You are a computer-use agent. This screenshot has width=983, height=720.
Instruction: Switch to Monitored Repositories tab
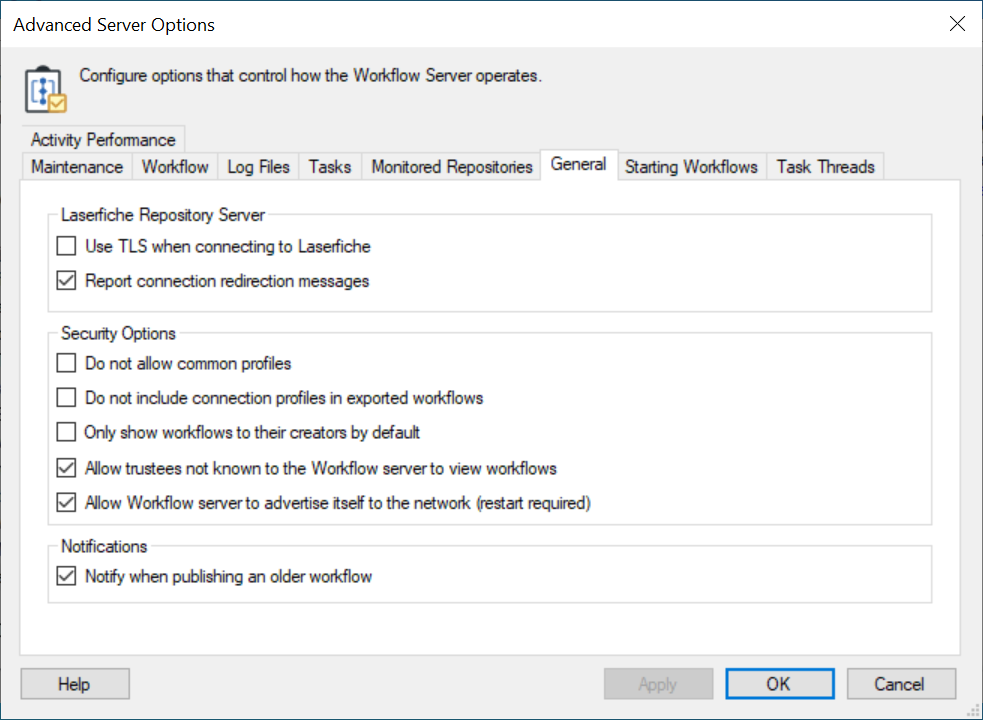tap(451, 167)
